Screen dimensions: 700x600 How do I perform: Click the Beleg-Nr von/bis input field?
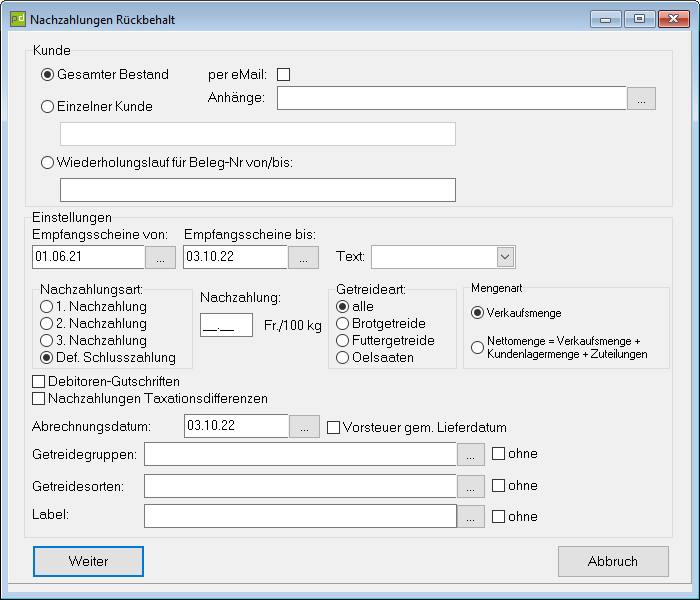click(x=258, y=190)
